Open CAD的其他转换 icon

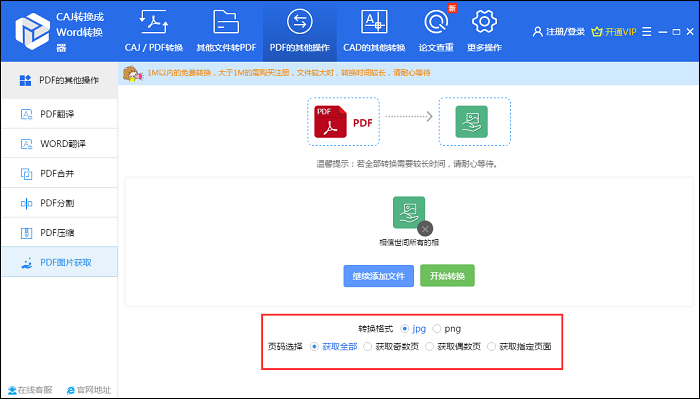374,22
